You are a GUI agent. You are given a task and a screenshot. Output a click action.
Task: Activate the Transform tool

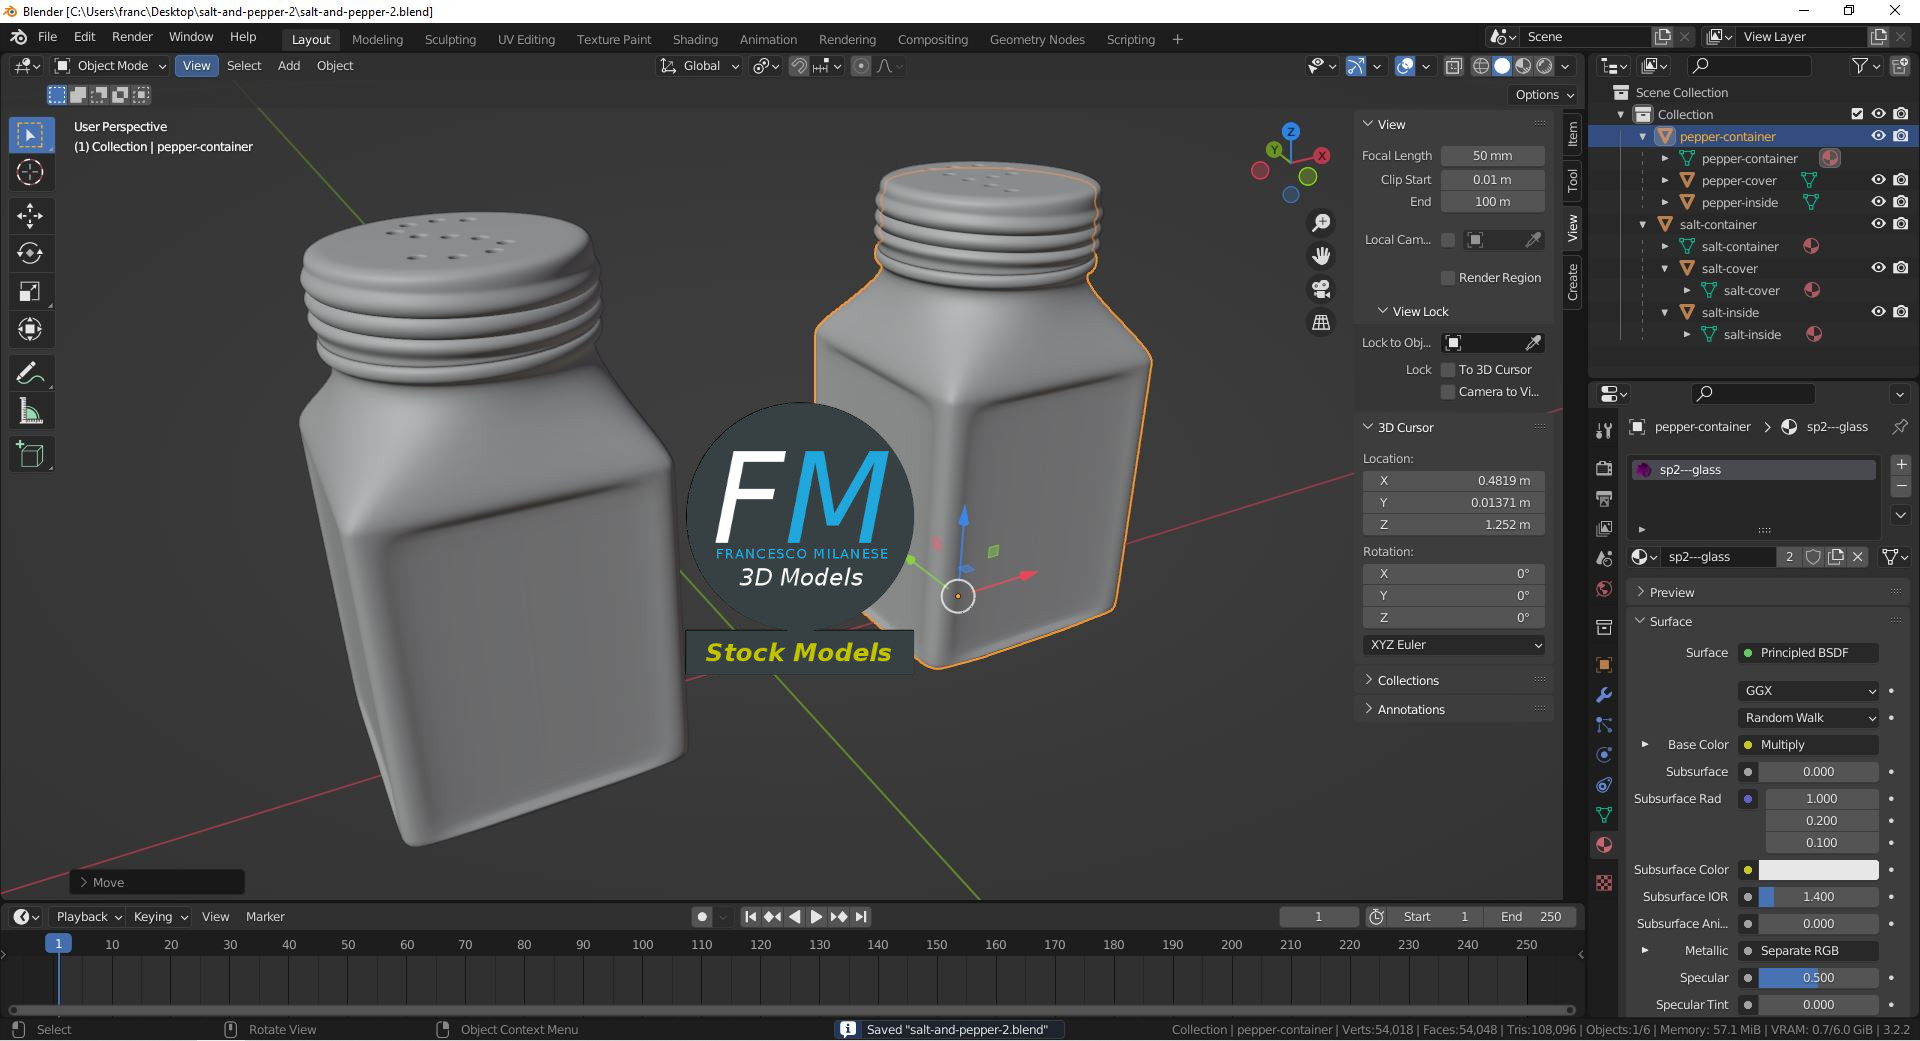[30, 329]
